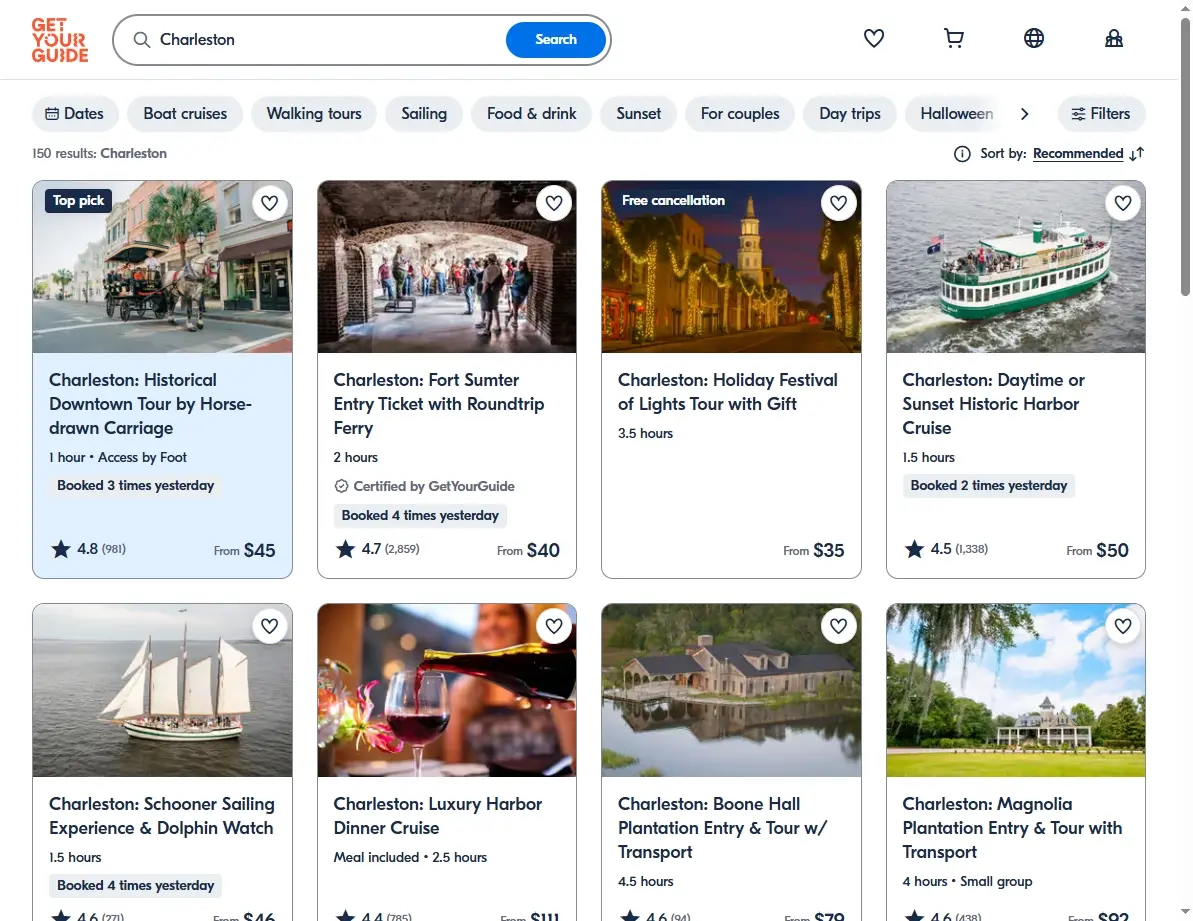
Task: Click the Fort Sumter tunnel photo
Action: click(x=447, y=267)
